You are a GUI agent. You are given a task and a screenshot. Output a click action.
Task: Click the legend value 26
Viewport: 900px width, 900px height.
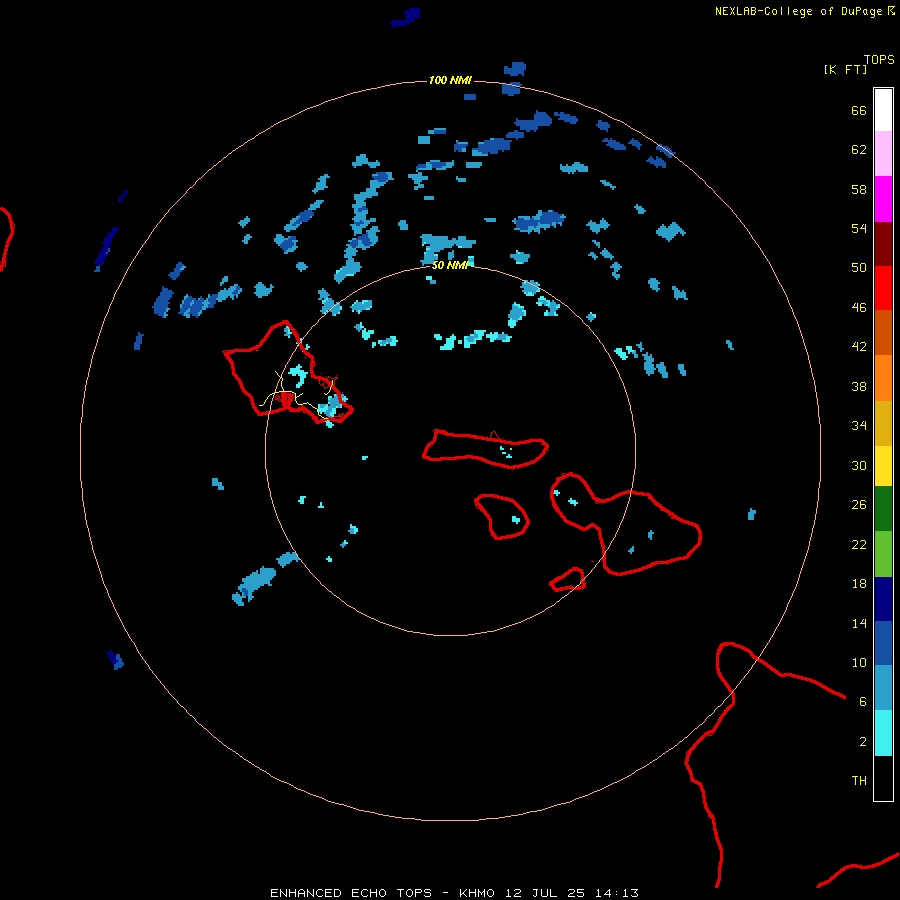859,505
